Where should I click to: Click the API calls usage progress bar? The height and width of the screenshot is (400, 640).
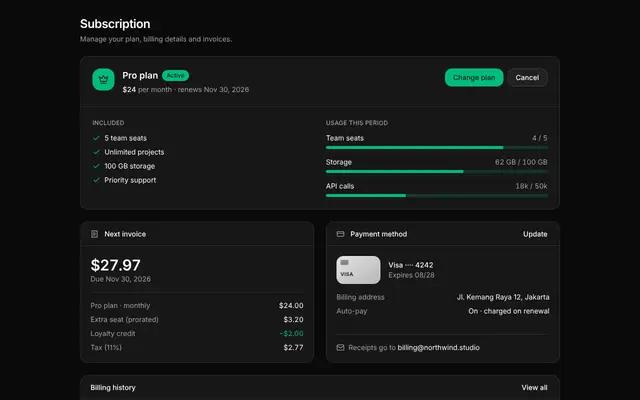(x=436, y=196)
